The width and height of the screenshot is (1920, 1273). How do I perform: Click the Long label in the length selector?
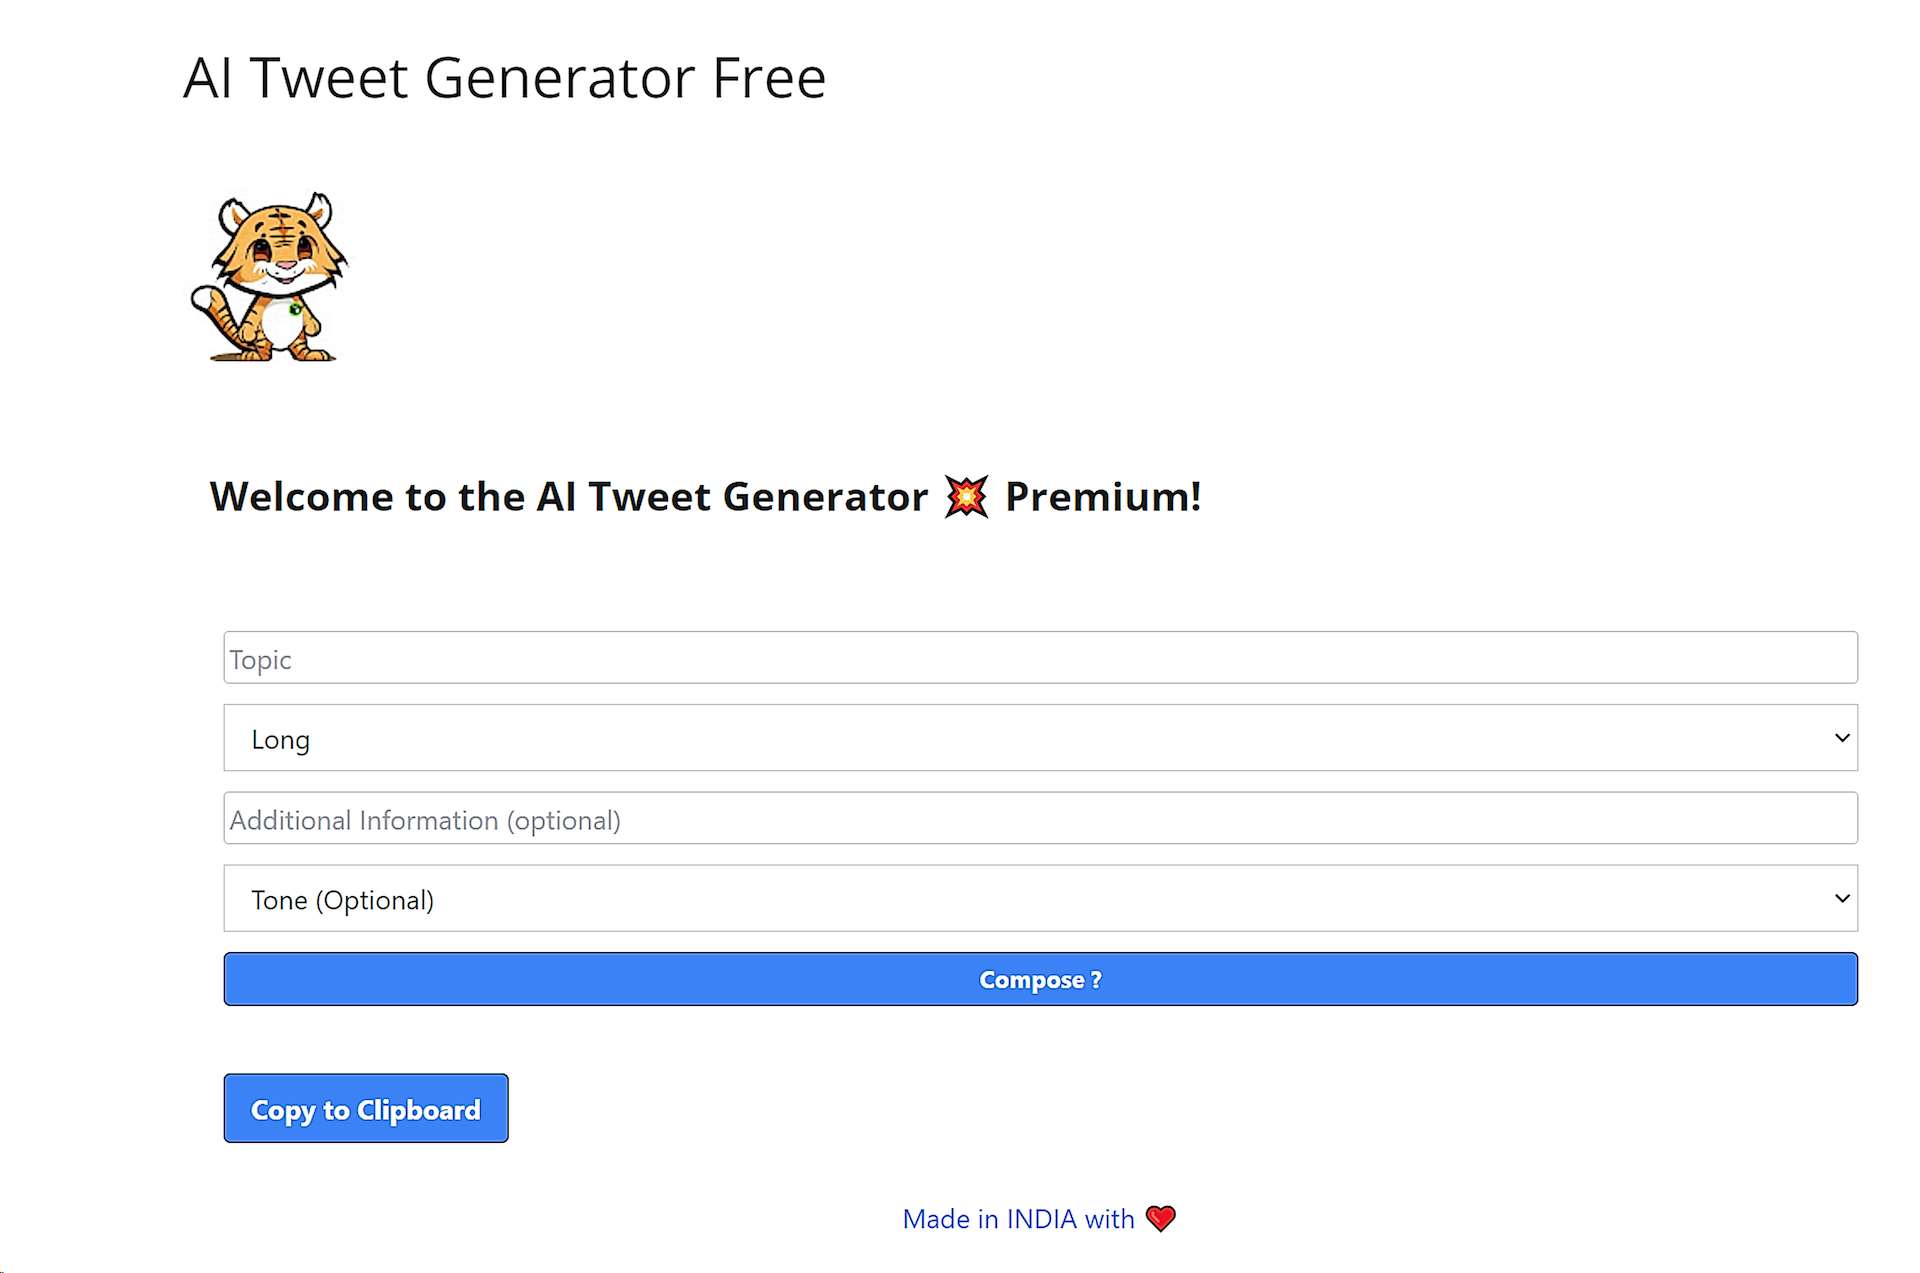coord(280,740)
